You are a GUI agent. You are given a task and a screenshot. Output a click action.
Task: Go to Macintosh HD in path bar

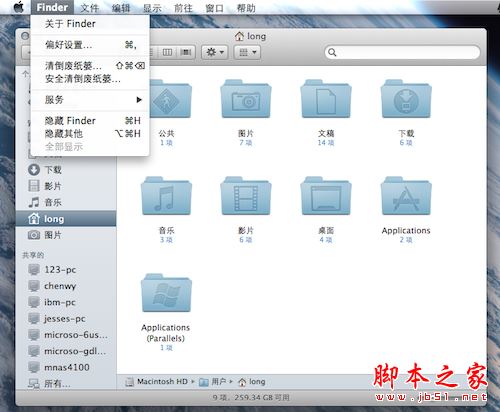(156, 382)
